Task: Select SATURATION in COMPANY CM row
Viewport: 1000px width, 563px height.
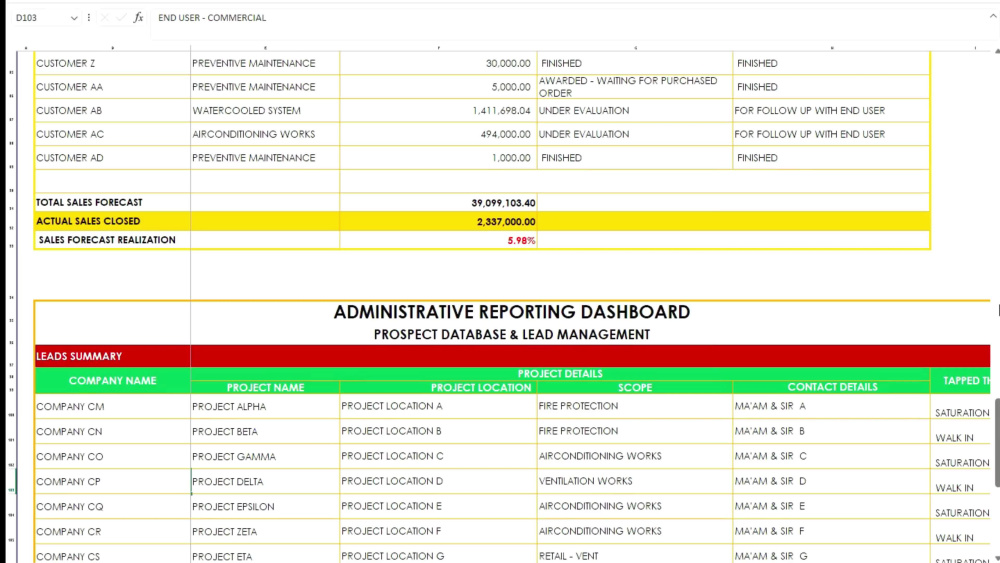Action: 960,406
